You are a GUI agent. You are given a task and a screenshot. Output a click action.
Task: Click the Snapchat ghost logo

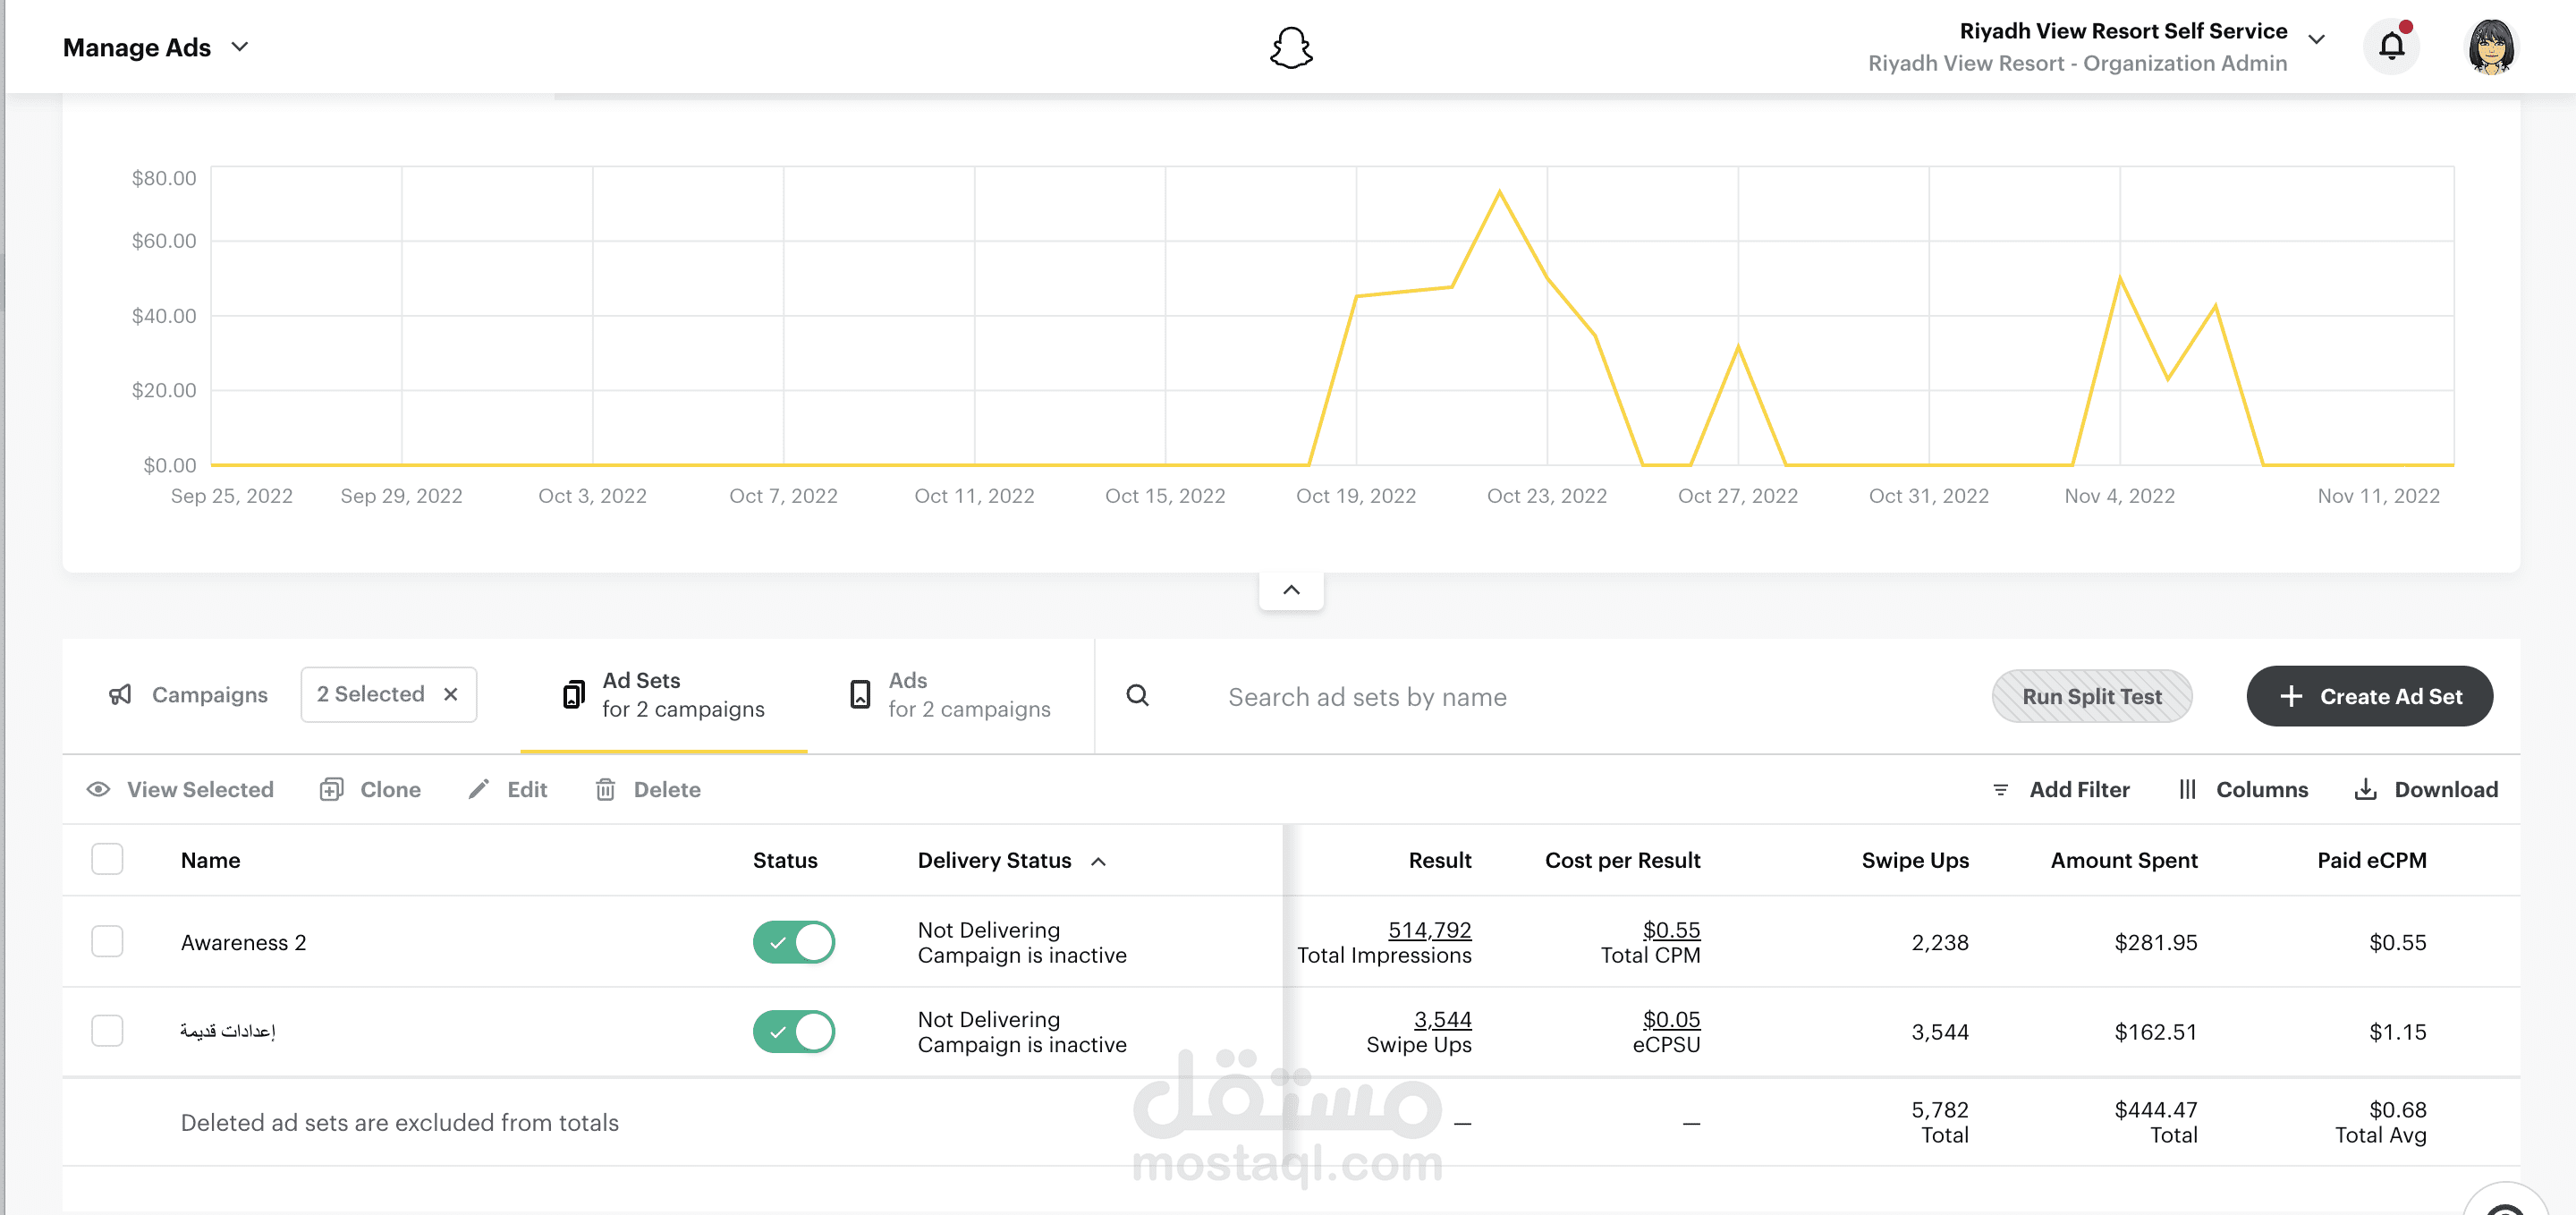[1291, 47]
